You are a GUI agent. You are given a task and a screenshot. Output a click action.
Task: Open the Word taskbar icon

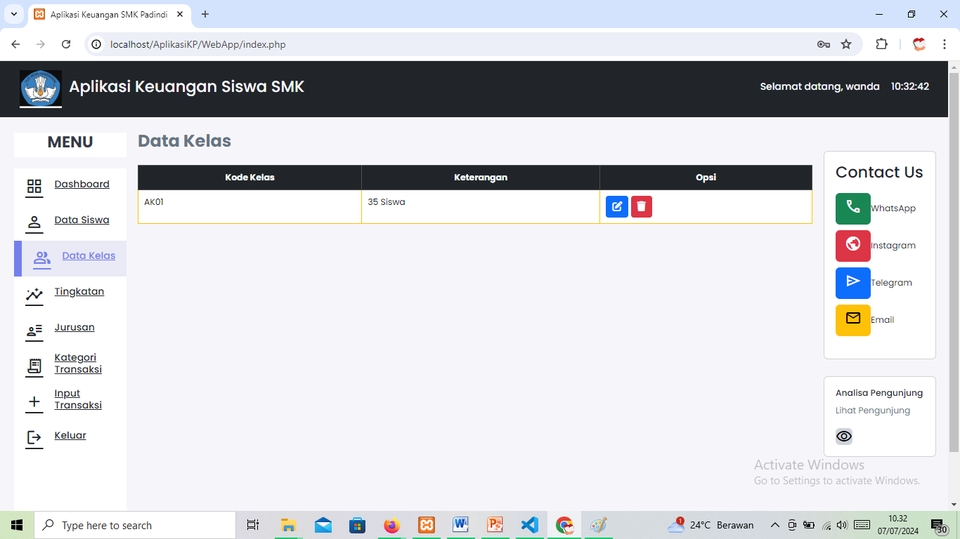[460, 525]
